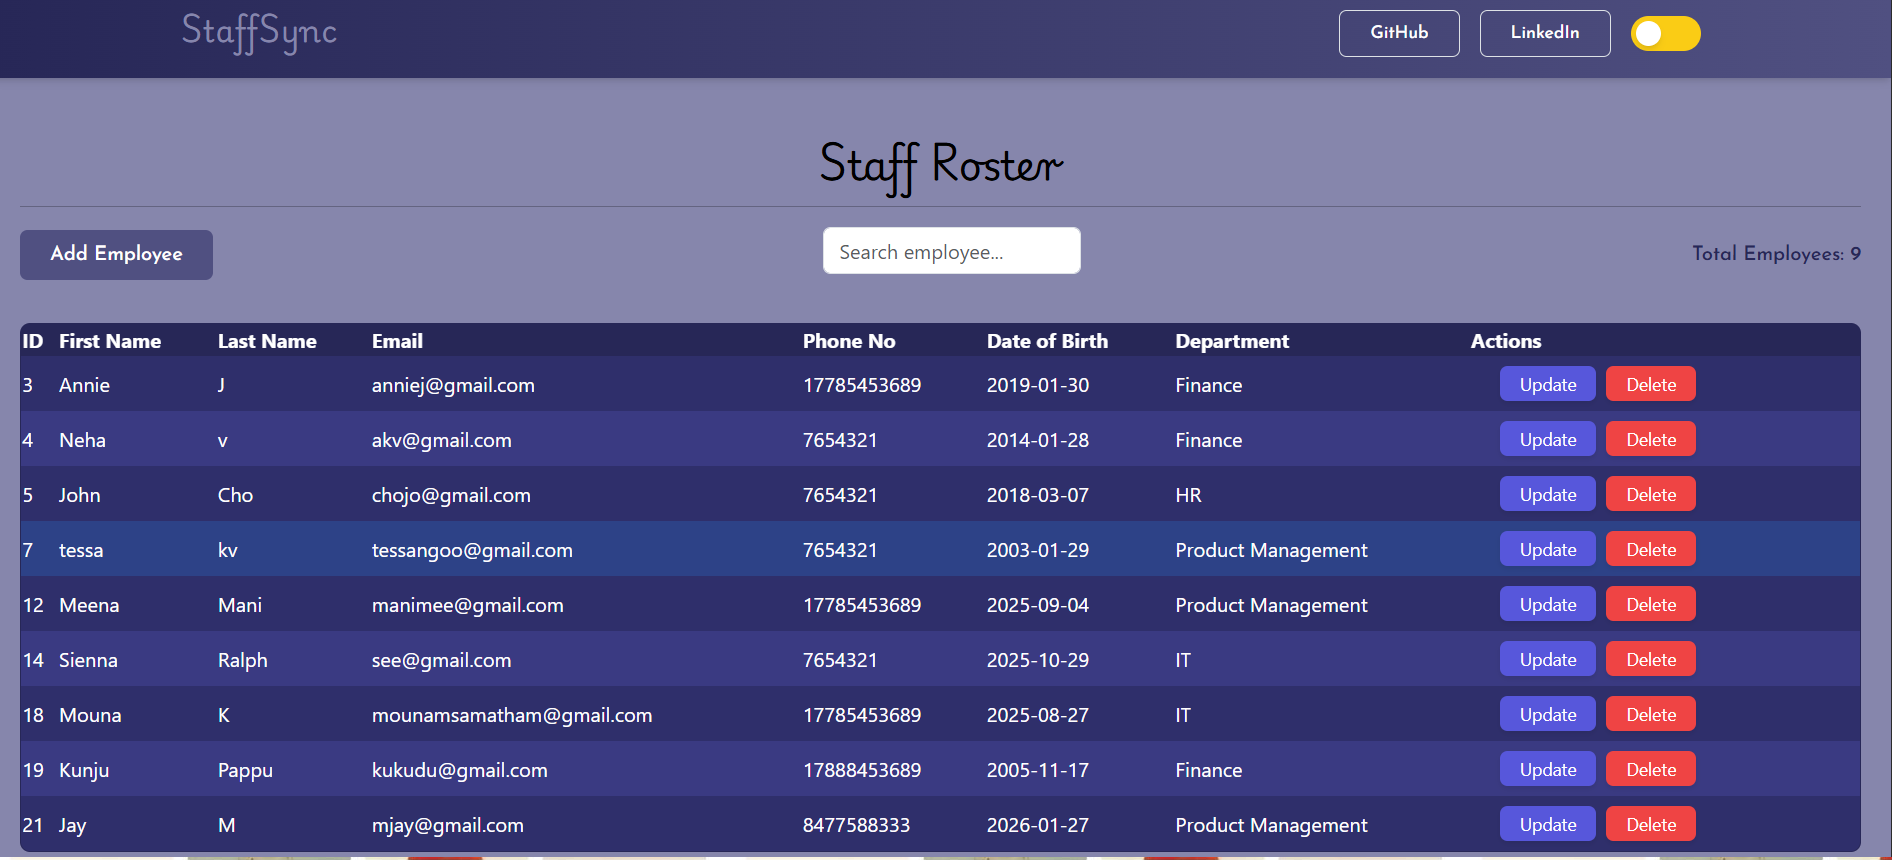Open the GitHub link button
This screenshot has width=1892, height=860.
click(1399, 33)
